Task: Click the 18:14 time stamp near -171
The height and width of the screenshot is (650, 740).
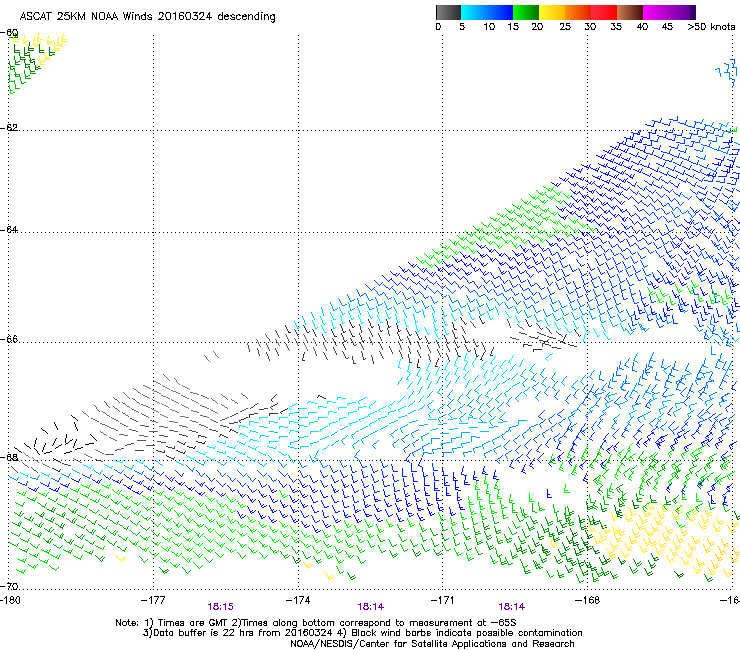Action: click(x=512, y=607)
